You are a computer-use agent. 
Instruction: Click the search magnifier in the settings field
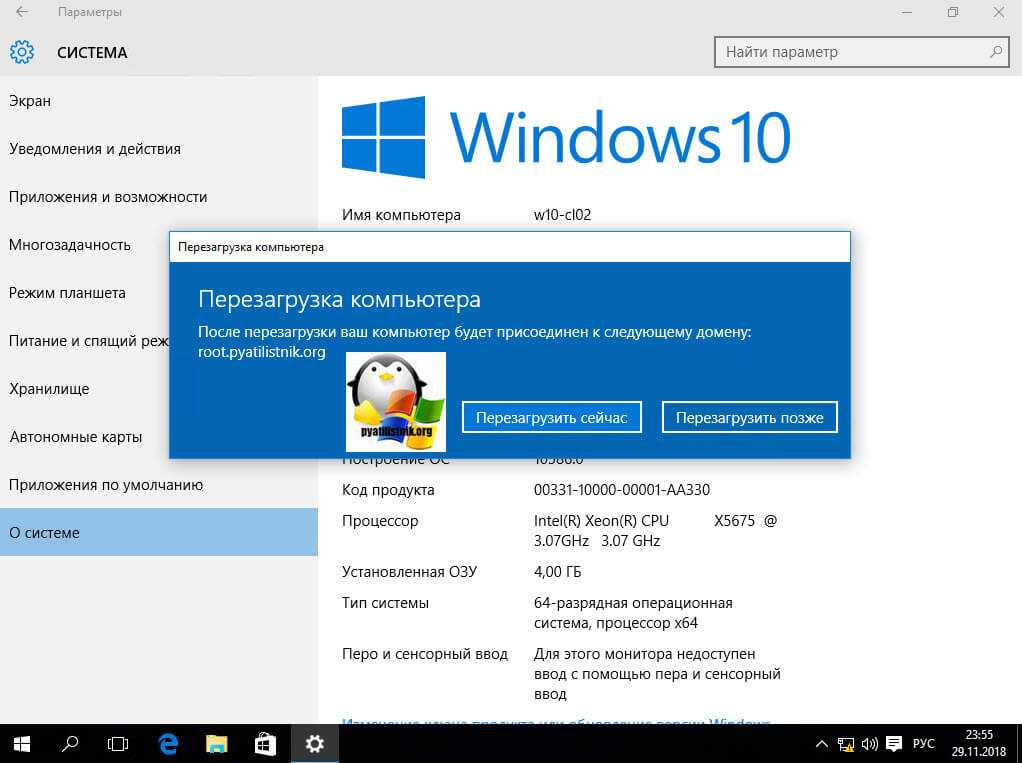(x=995, y=52)
